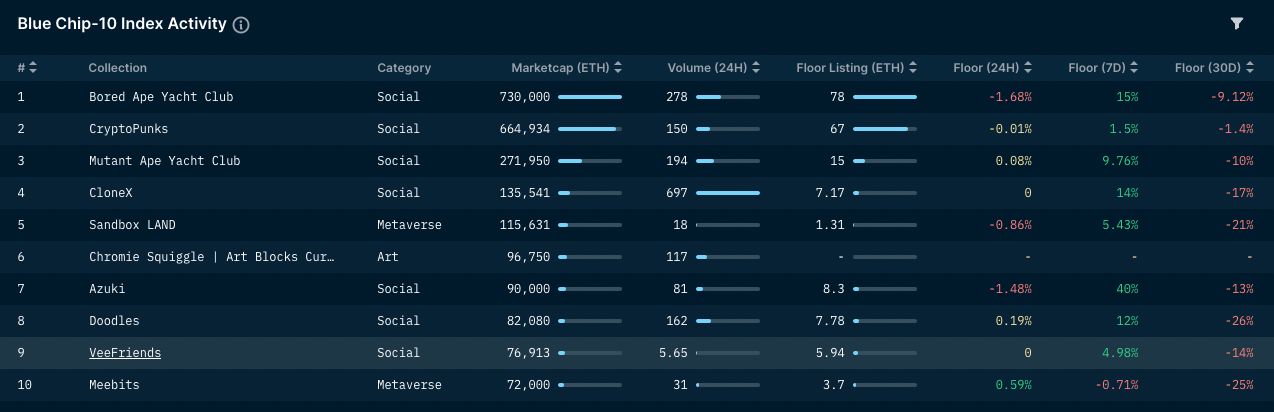
Task: Click floor listing value 1.31
Action: 830,225
